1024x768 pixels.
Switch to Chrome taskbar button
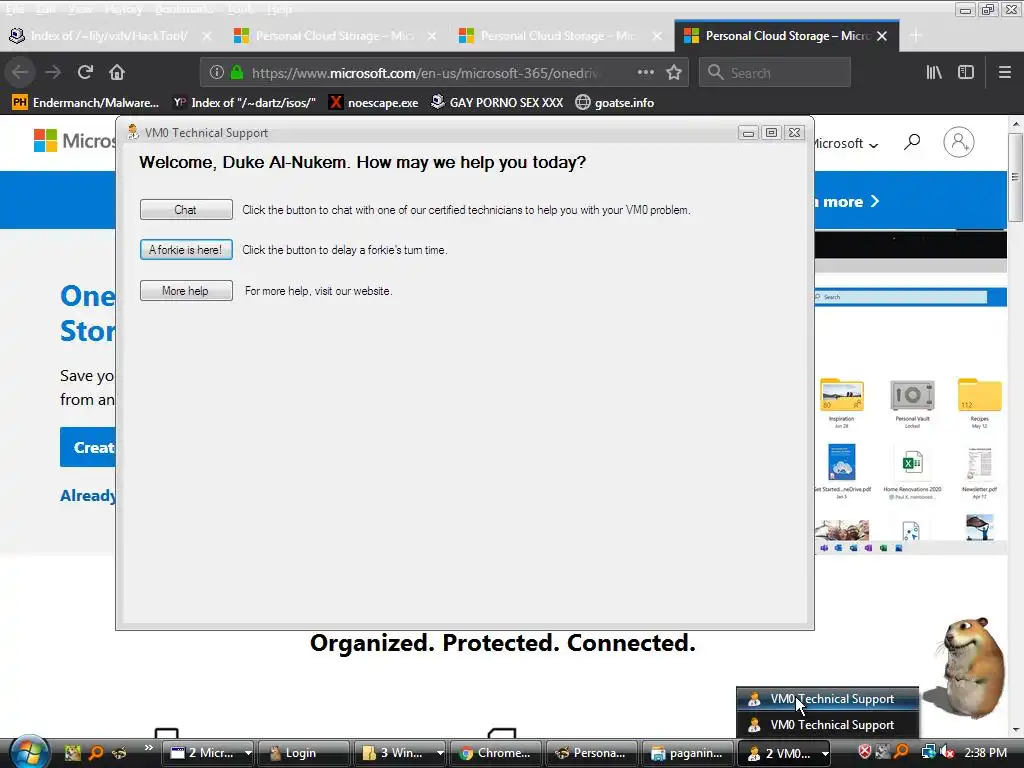pyautogui.click(x=496, y=753)
